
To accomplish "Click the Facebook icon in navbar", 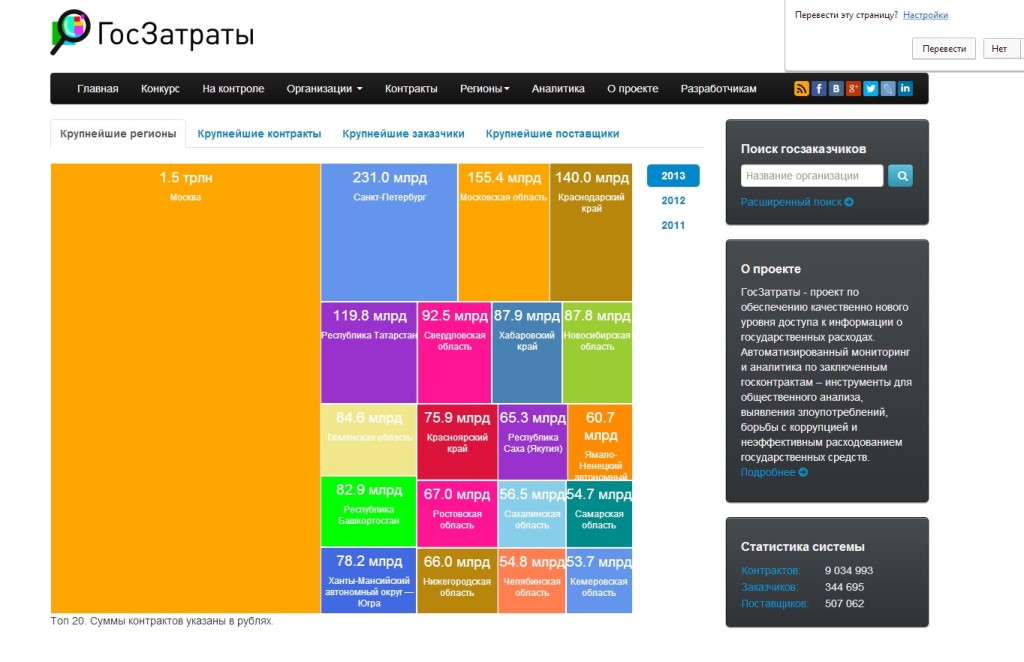I will (x=819, y=88).
